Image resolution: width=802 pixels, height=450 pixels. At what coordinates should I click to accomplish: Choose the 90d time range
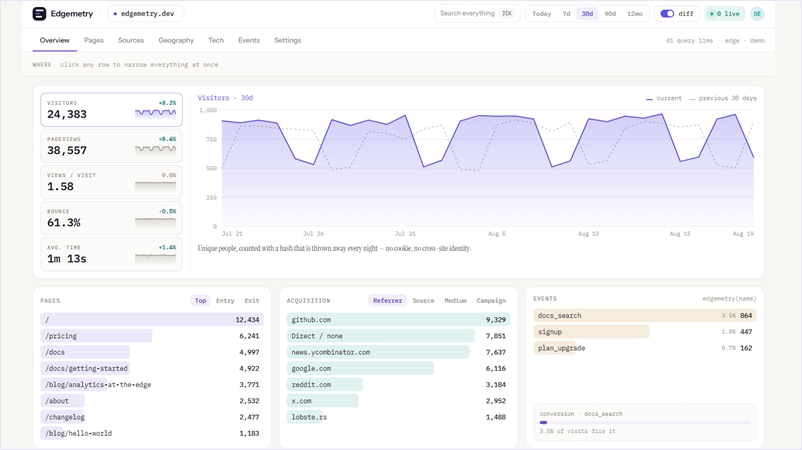point(610,14)
